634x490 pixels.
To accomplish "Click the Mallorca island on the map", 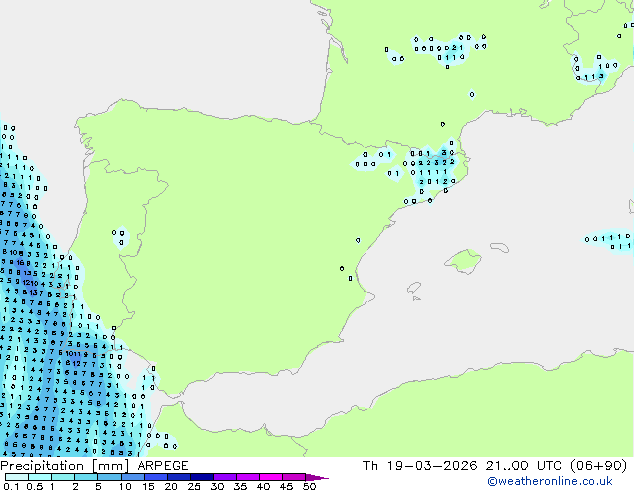I will coord(463,261).
